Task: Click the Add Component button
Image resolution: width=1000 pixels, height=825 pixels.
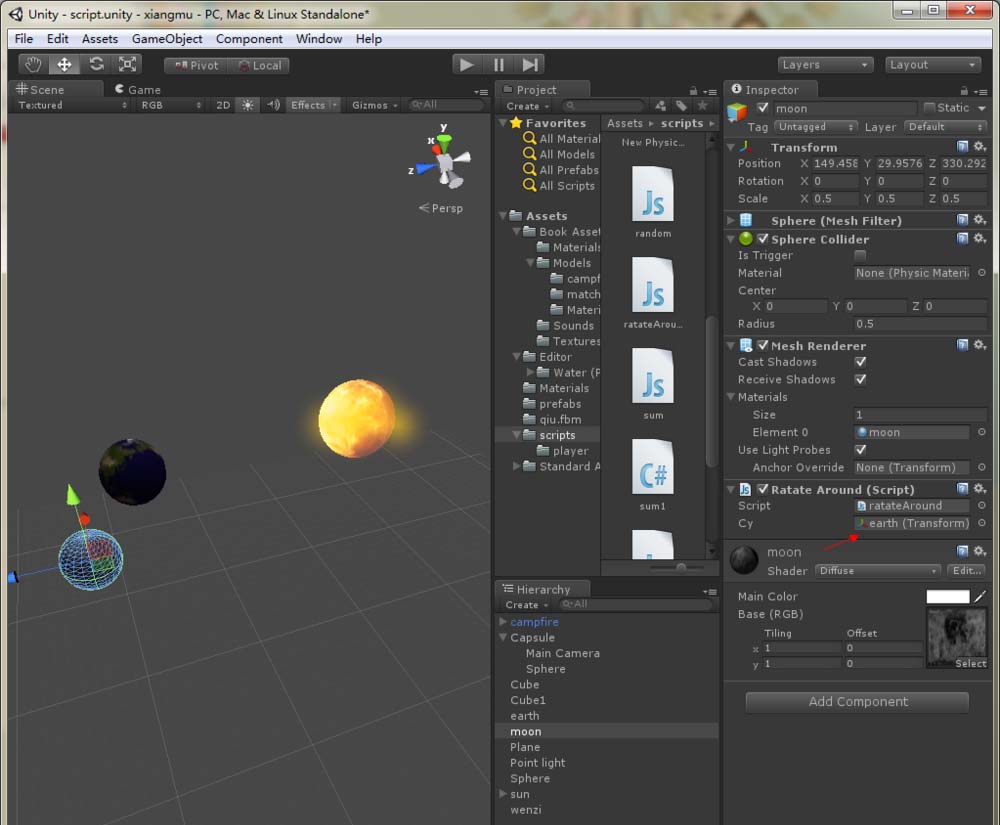Action: click(857, 701)
